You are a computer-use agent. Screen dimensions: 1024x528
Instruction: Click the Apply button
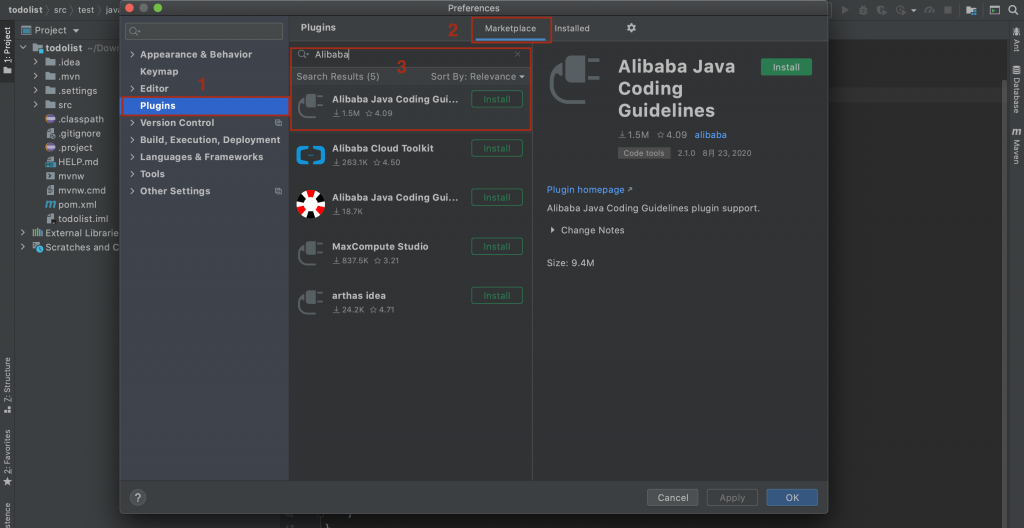pyautogui.click(x=732, y=497)
